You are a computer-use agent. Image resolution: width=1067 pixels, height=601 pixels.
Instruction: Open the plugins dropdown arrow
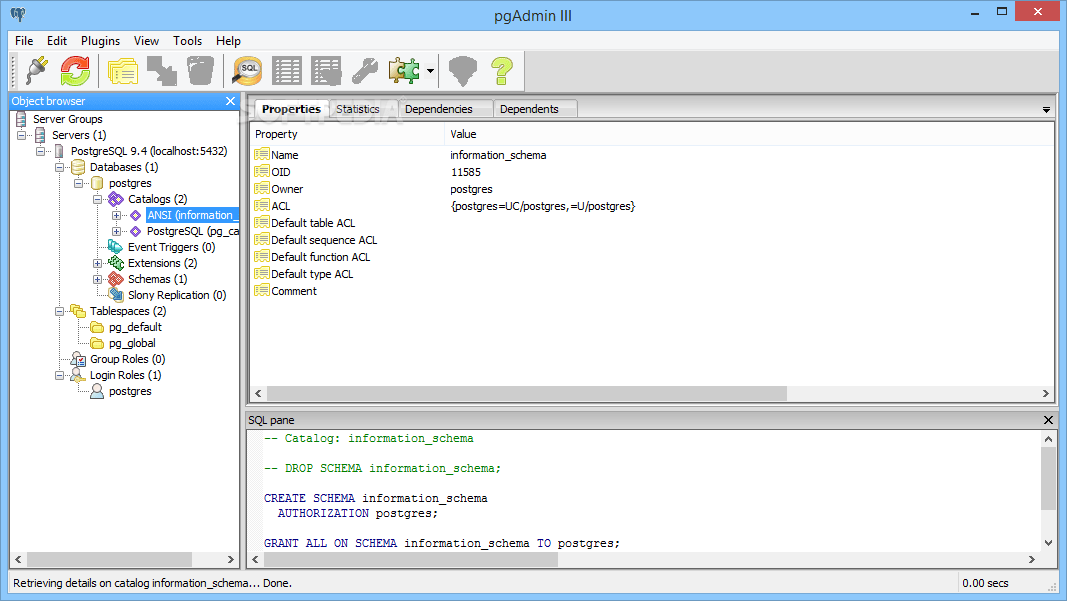pyautogui.click(x=430, y=70)
